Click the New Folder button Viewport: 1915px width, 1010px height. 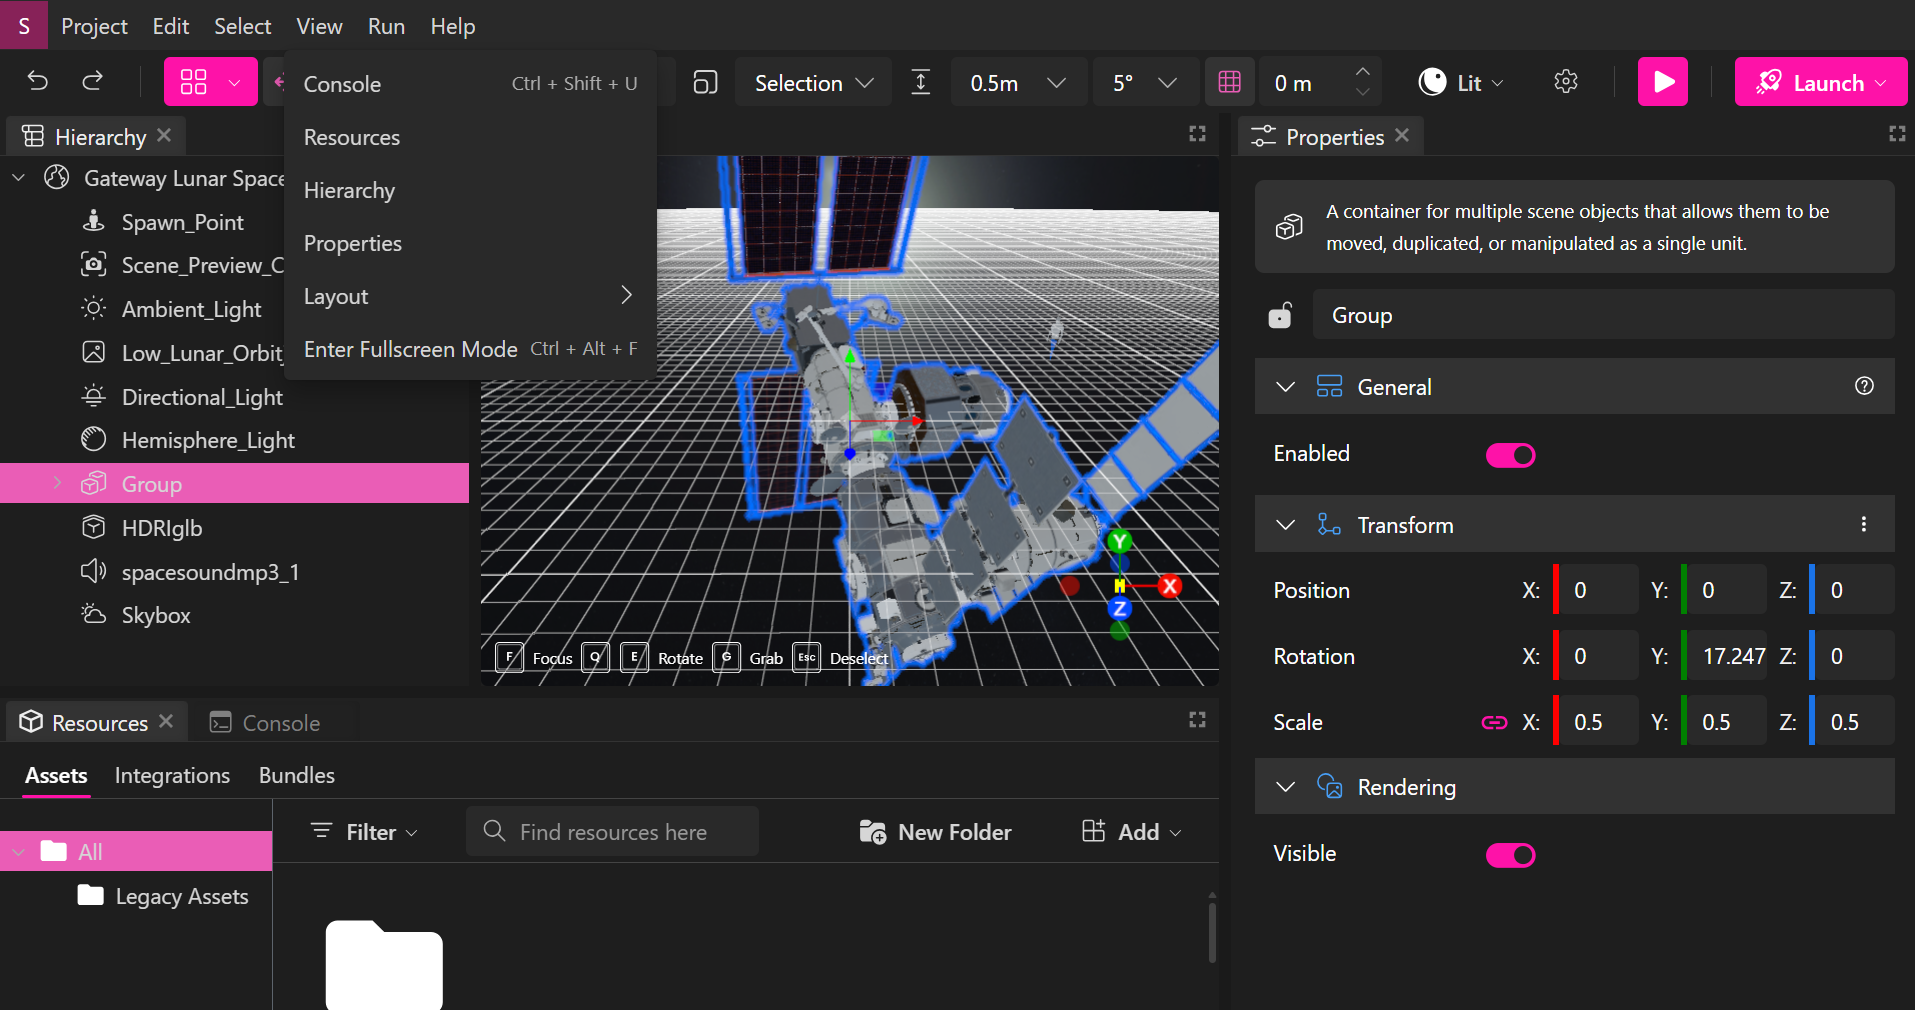[x=935, y=832]
